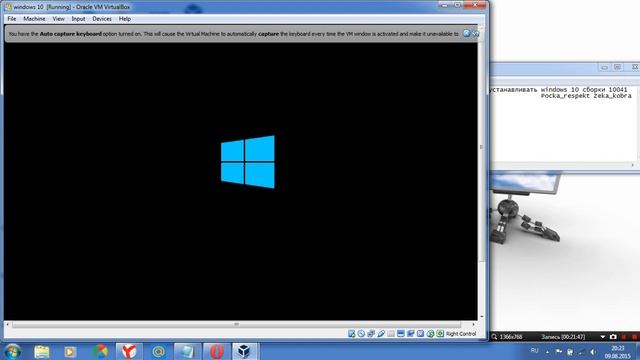Click the Right Control host key label
Screen dimensions: 640x360
click(461, 334)
